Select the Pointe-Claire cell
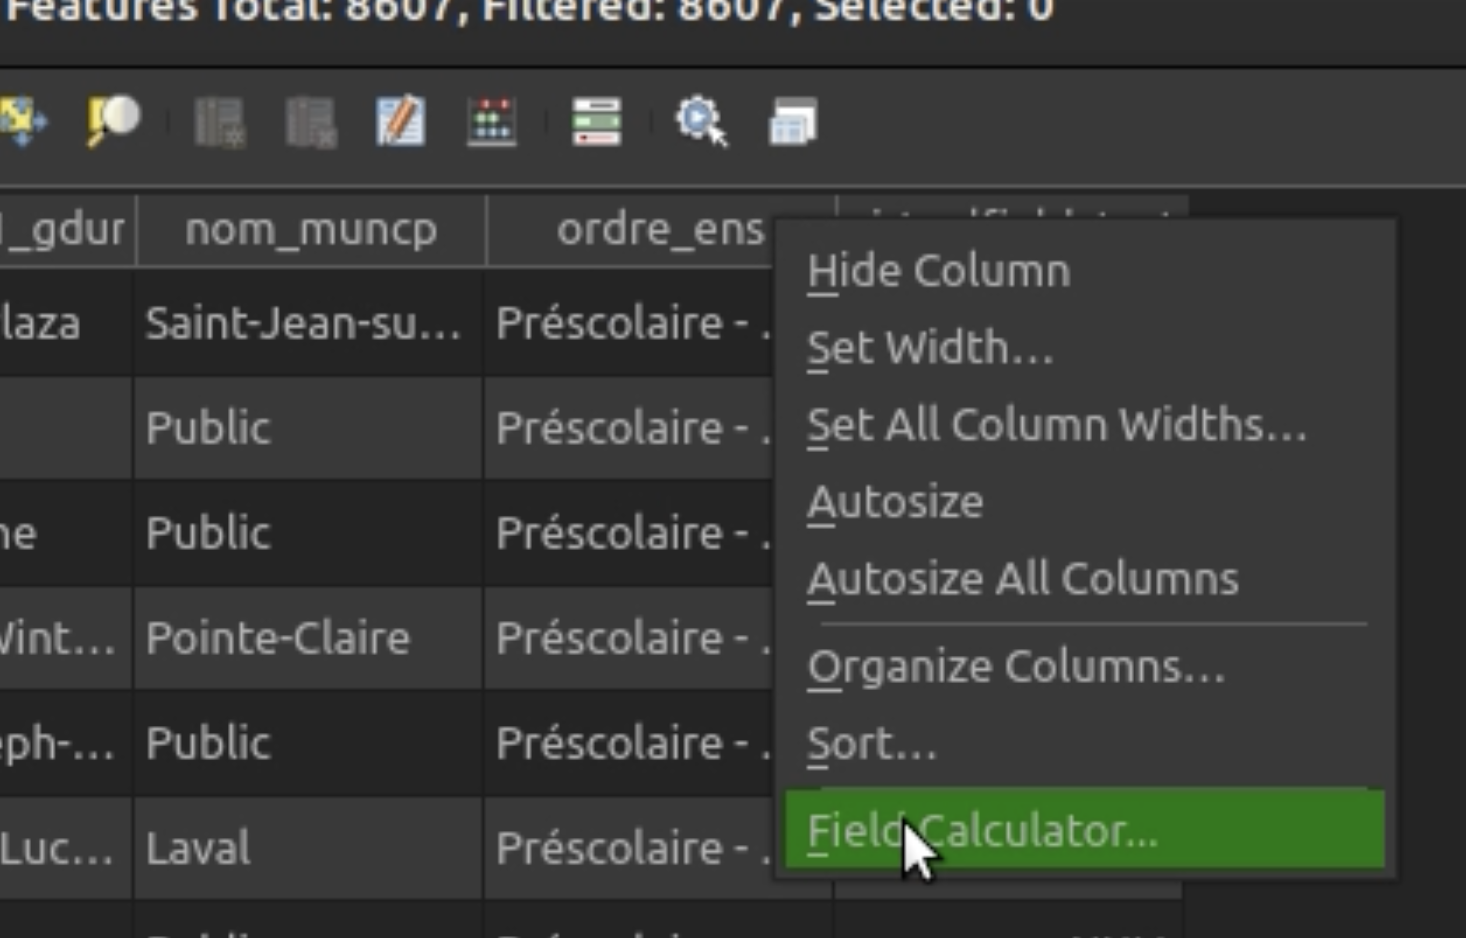The height and width of the screenshot is (938, 1466). (x=308, y=638)
